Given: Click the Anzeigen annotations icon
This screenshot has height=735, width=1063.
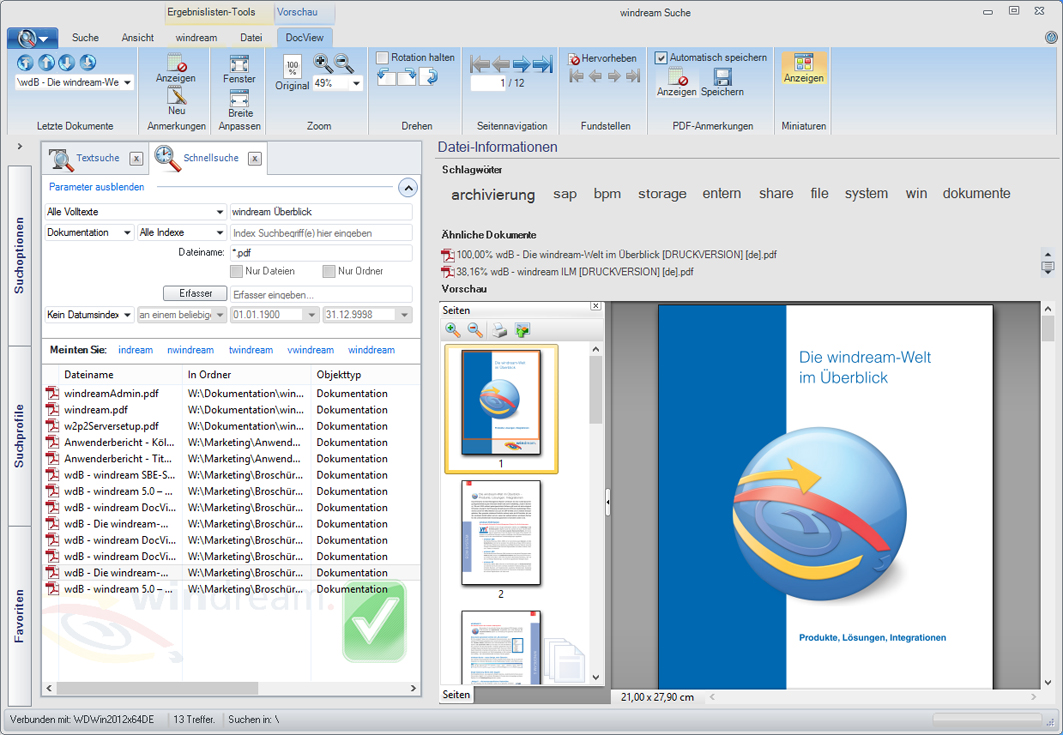Looking at the screenshot, I should coord(176,68).
